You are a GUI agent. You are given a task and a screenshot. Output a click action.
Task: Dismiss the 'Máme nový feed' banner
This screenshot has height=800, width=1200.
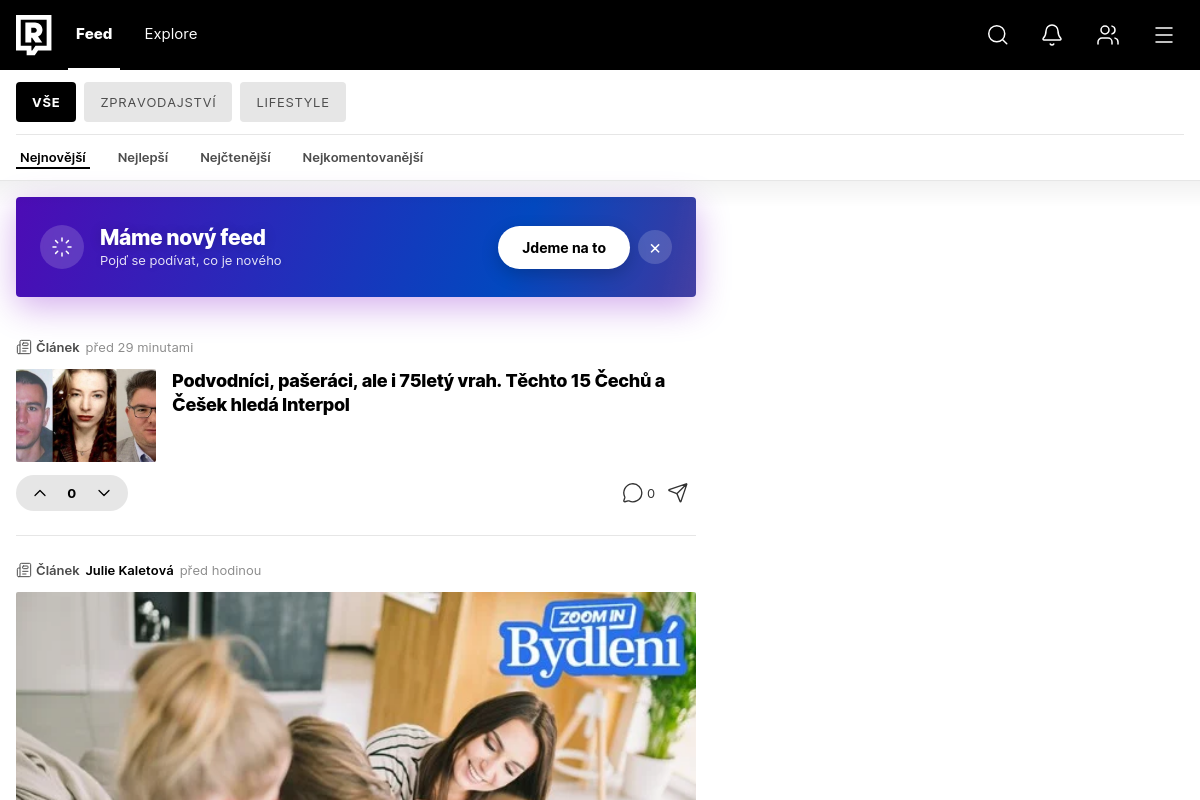pyautogui.click(x=655, y=248)
